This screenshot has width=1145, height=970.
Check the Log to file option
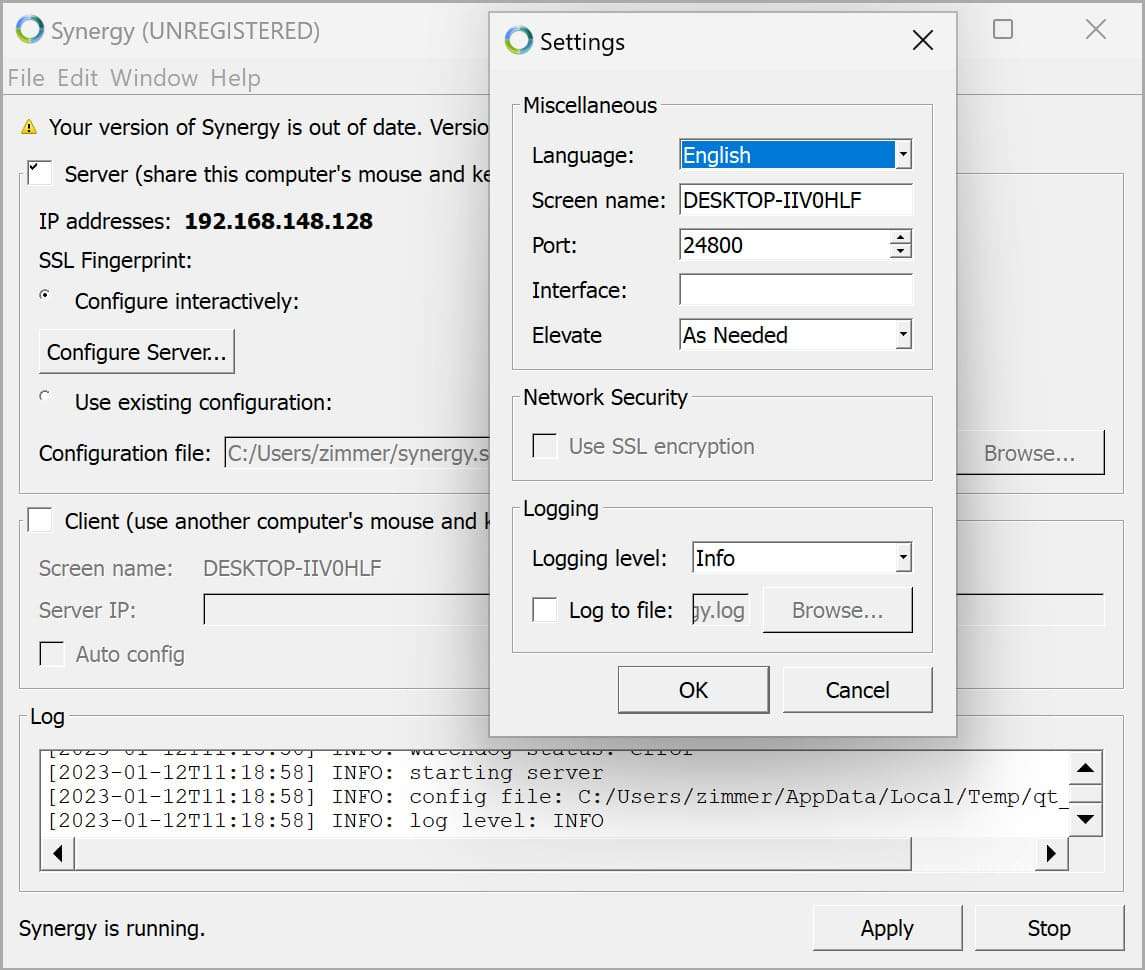point(544,609)
